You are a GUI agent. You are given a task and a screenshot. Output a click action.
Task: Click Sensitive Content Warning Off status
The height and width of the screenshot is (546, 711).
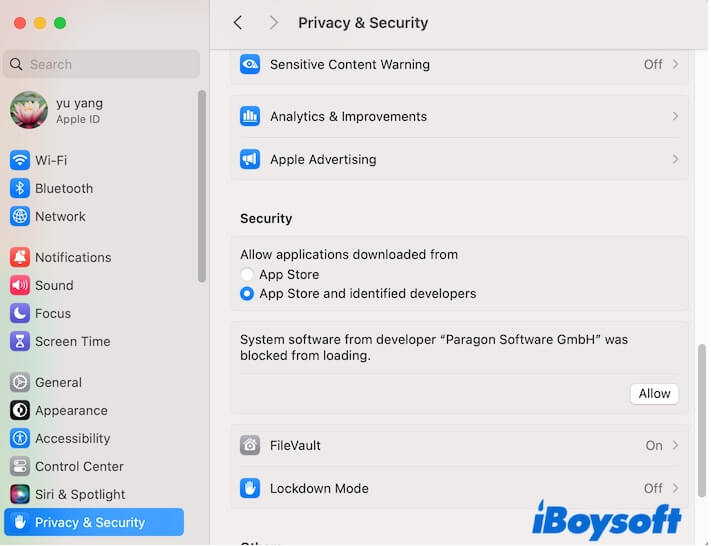(653, 64)
